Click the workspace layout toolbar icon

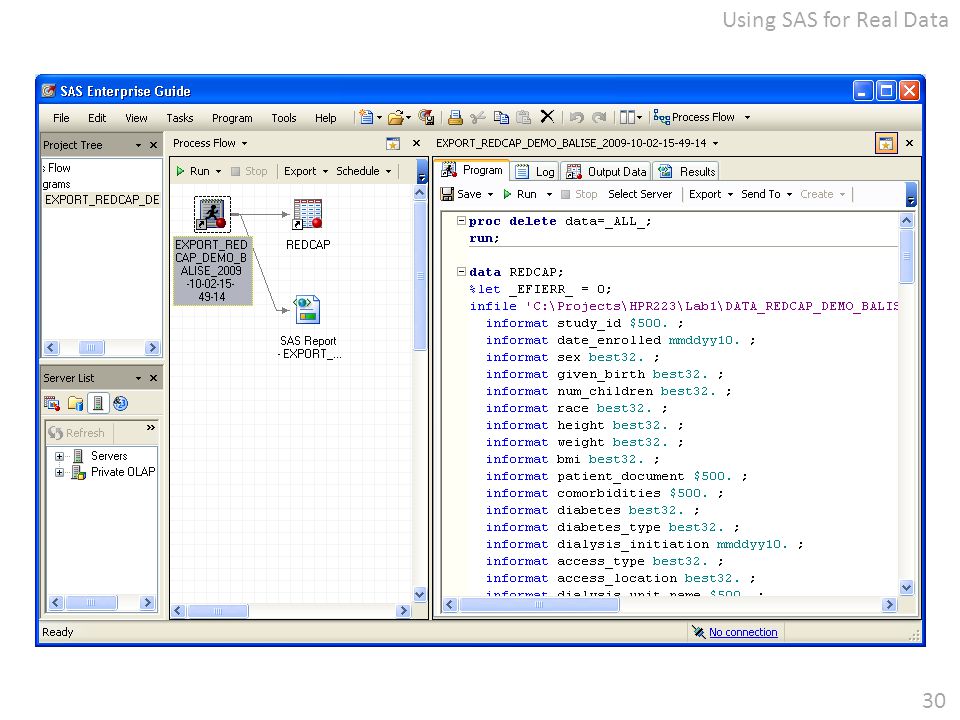[628, 117]
